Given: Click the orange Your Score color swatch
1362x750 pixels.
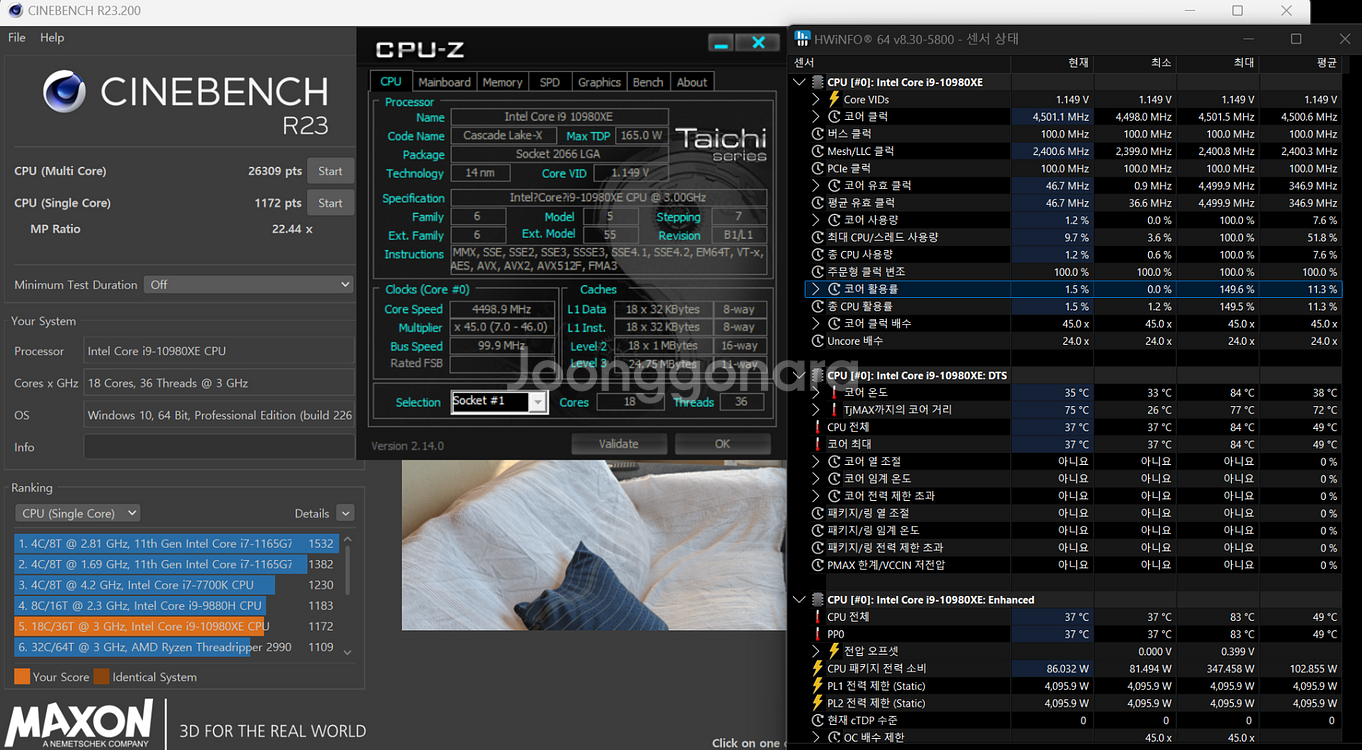Looking at the screenshot, I should [22, 677].
